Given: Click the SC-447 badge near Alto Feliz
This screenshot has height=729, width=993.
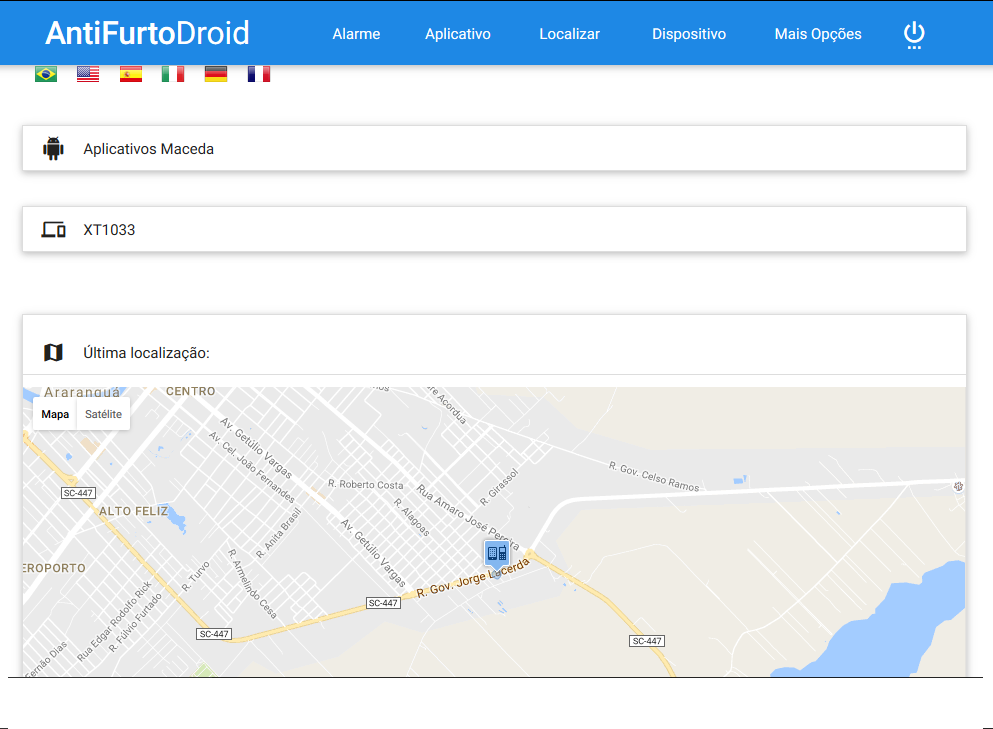Looking at the screenshot, I should (x=79, y=493).
